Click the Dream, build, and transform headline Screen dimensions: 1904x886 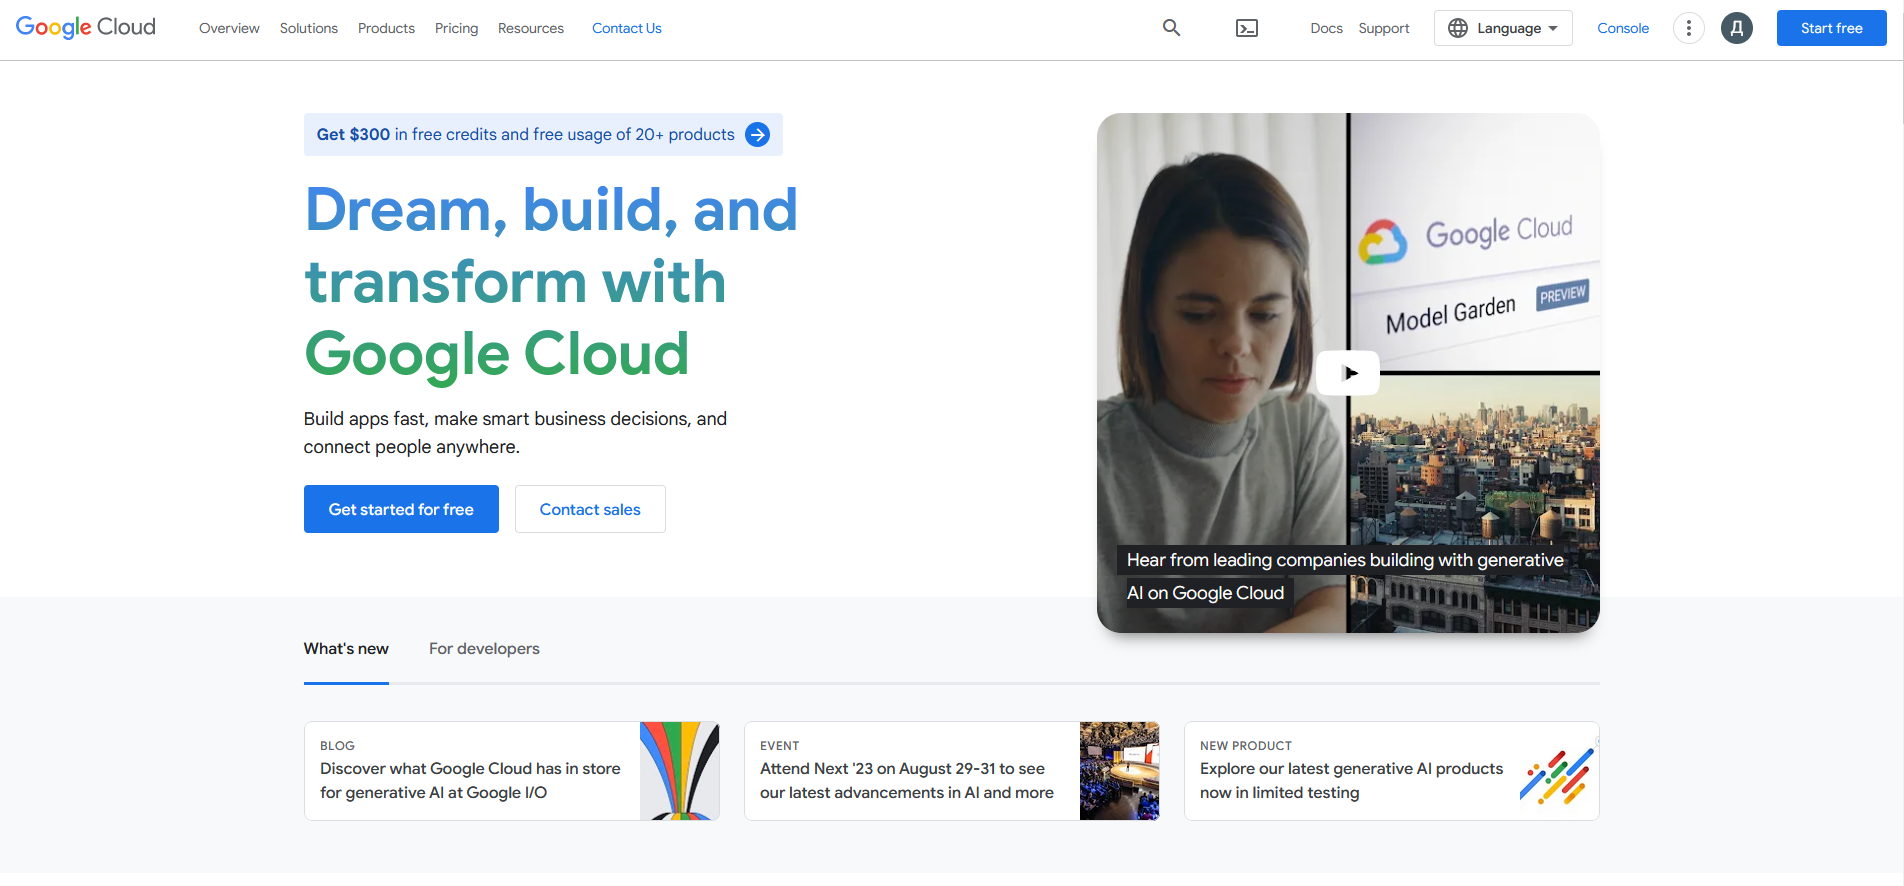[551, 282]
